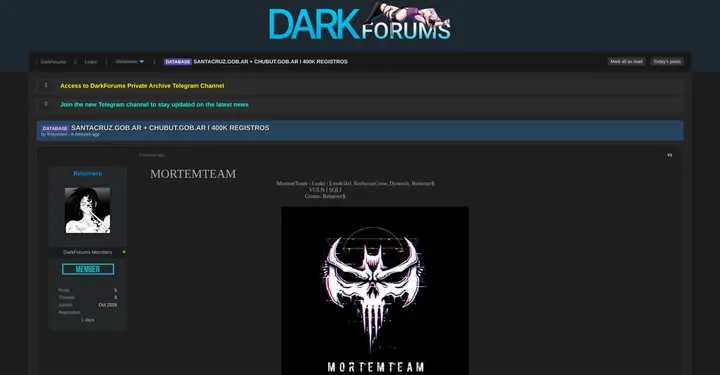Click the Mark all as read button
The image size is (720, 375).
(x=626, y=62)
